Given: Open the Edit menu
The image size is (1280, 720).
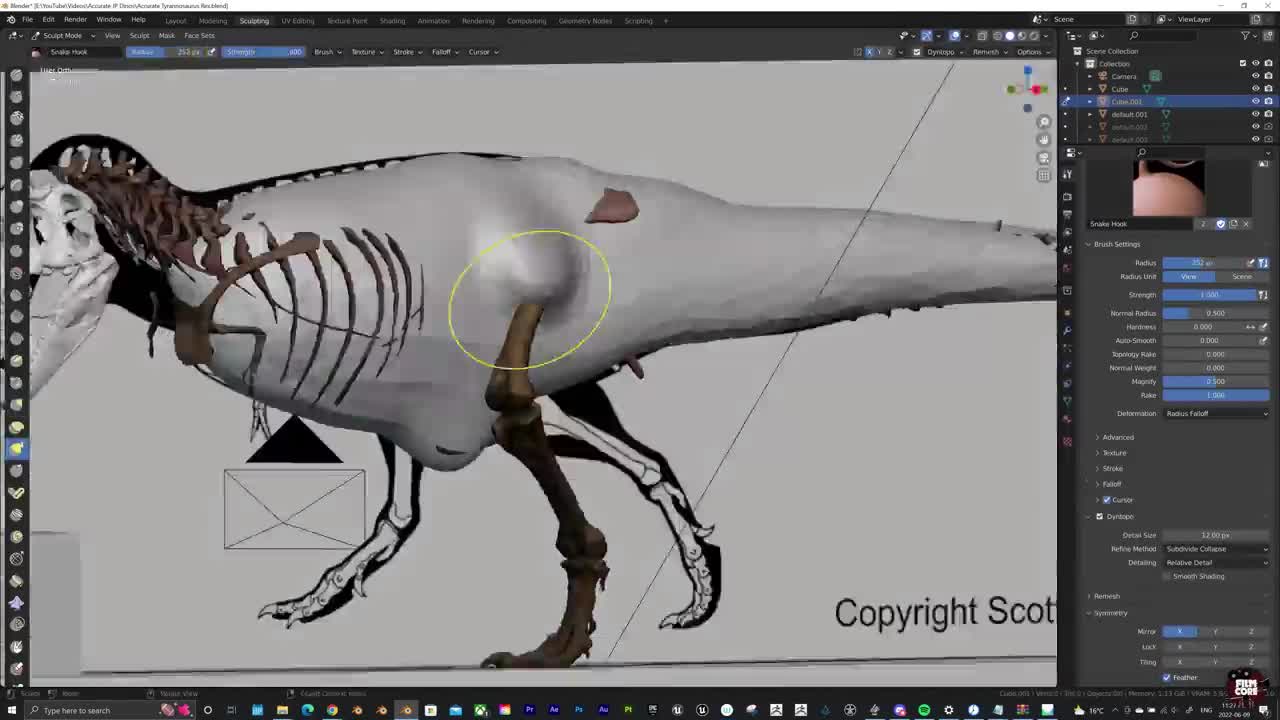Looking at the screenshot, I should (x=48, y=20).
